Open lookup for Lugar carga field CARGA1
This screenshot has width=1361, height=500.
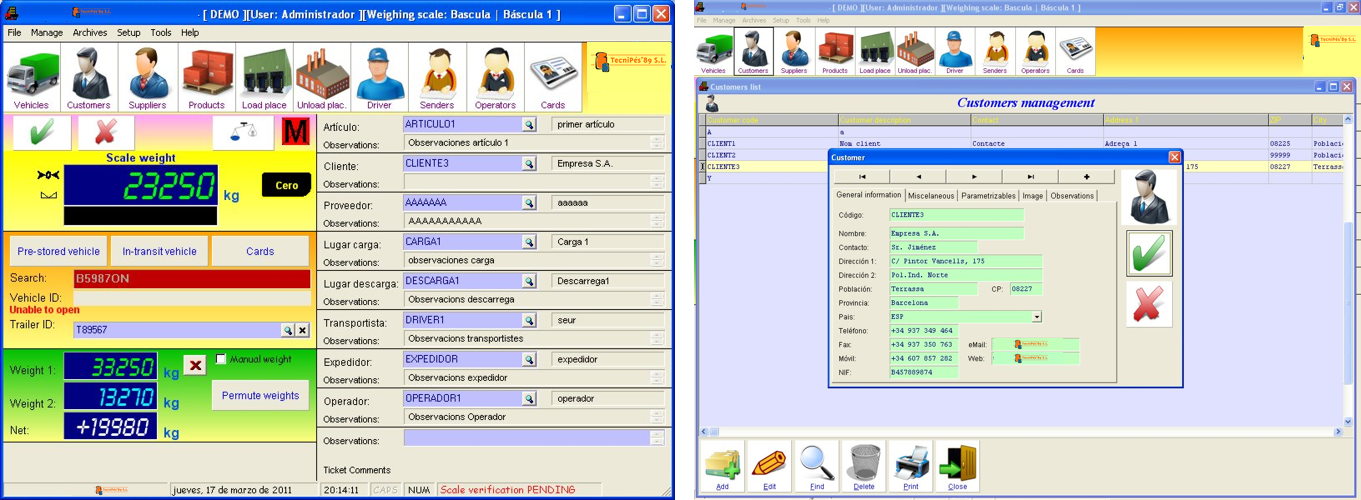[529, 242]
